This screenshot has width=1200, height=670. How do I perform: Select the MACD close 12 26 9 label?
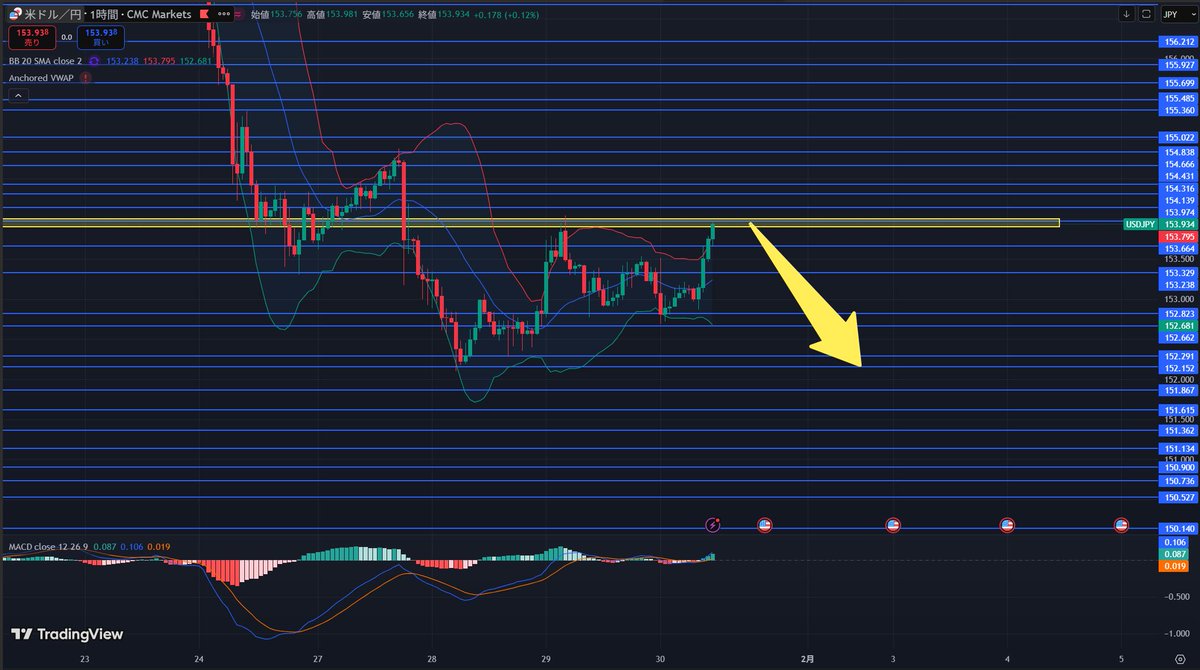point(48,547)
